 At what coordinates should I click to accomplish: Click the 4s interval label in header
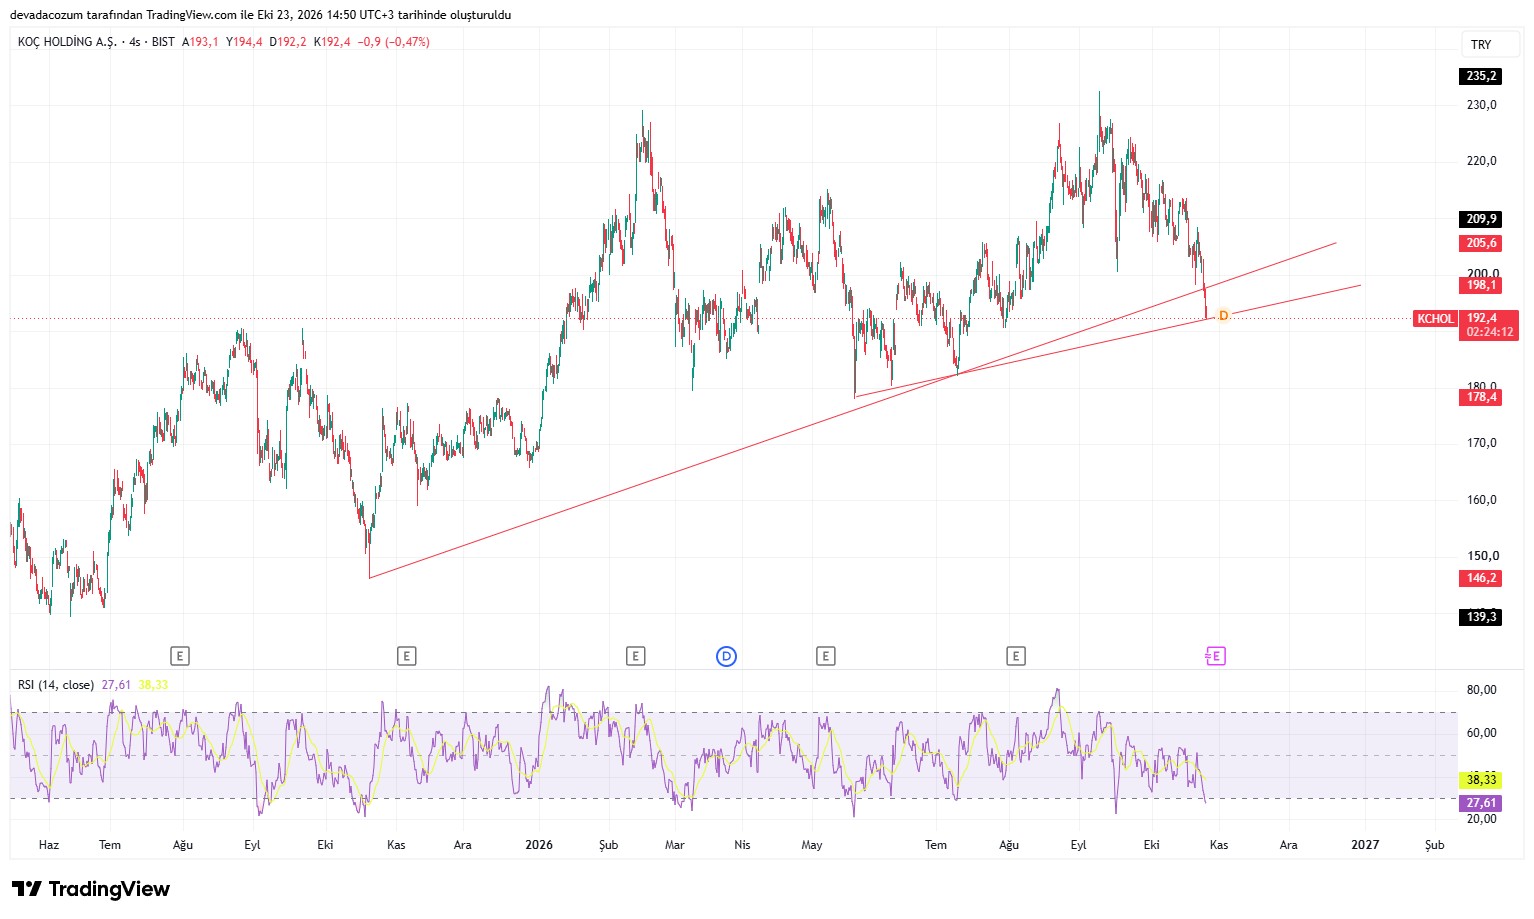[x=135, y=42]
